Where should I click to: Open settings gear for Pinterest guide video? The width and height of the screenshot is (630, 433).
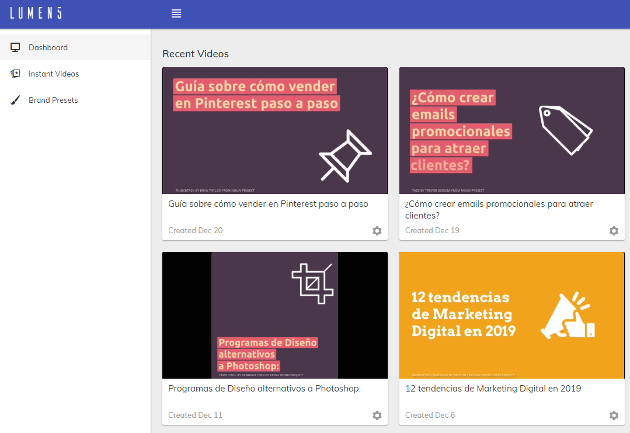pos(377,231)
